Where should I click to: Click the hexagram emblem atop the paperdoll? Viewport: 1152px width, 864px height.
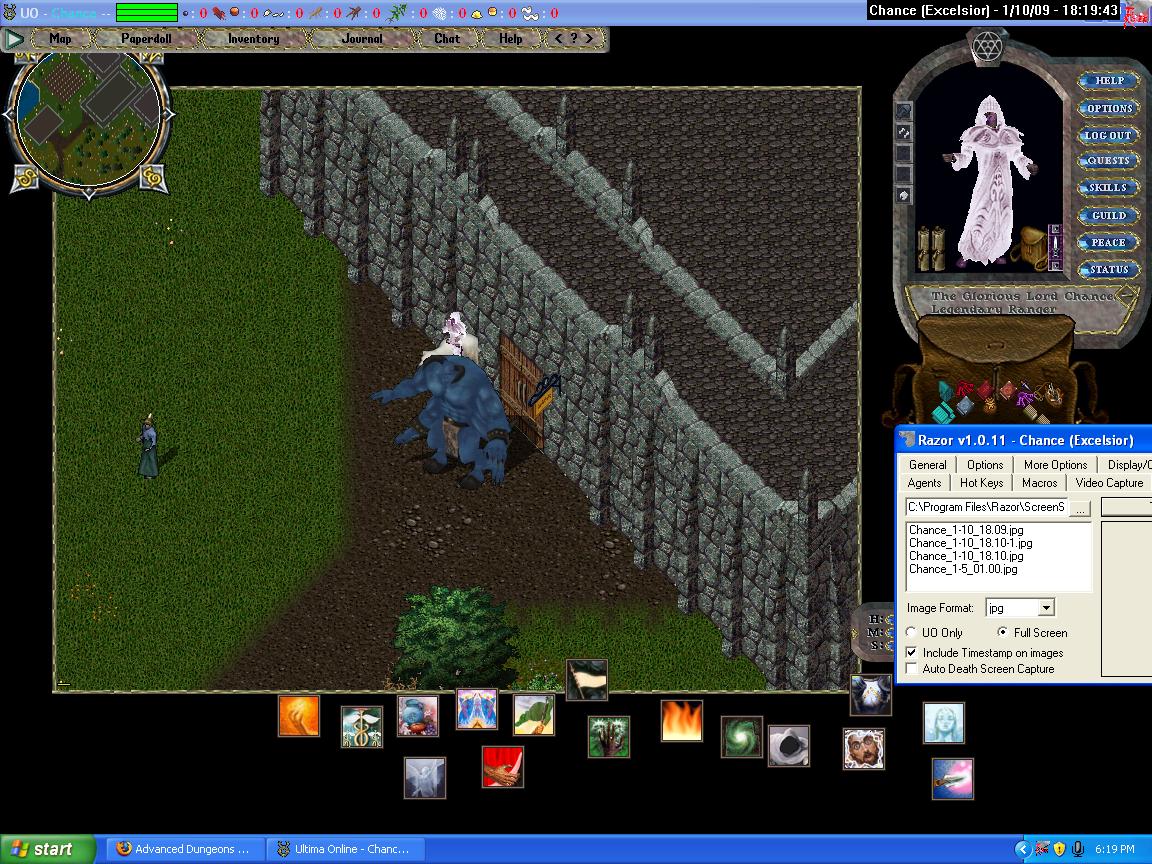(987, 47)
